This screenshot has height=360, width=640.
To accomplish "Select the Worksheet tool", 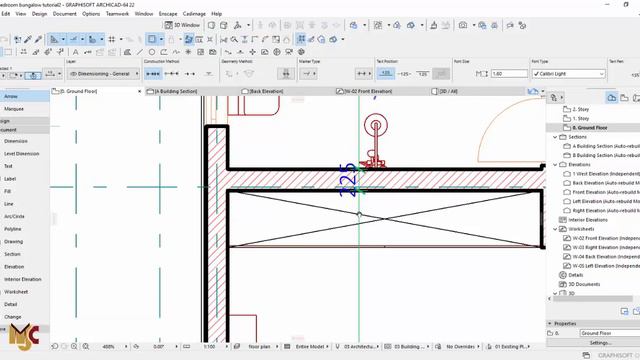I will [24, 292].
